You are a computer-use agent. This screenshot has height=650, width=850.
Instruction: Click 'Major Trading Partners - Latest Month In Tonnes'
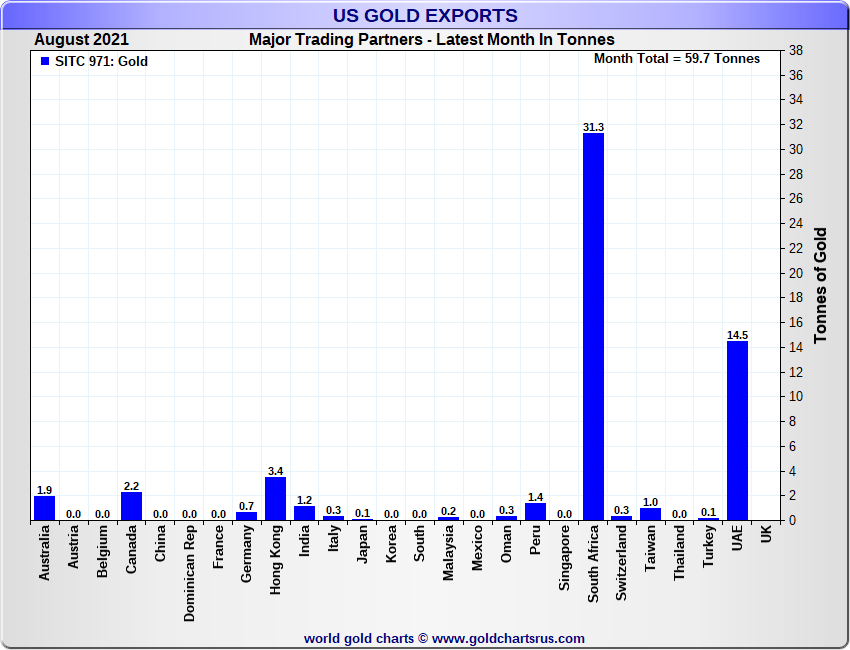pyautogui.click(x=432, y=40)
